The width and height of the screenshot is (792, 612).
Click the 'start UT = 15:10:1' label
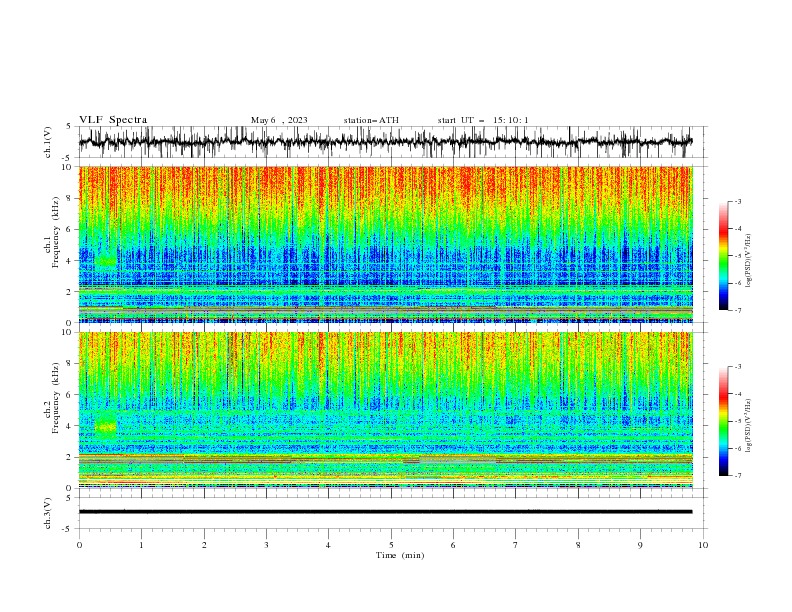(483, 120)
